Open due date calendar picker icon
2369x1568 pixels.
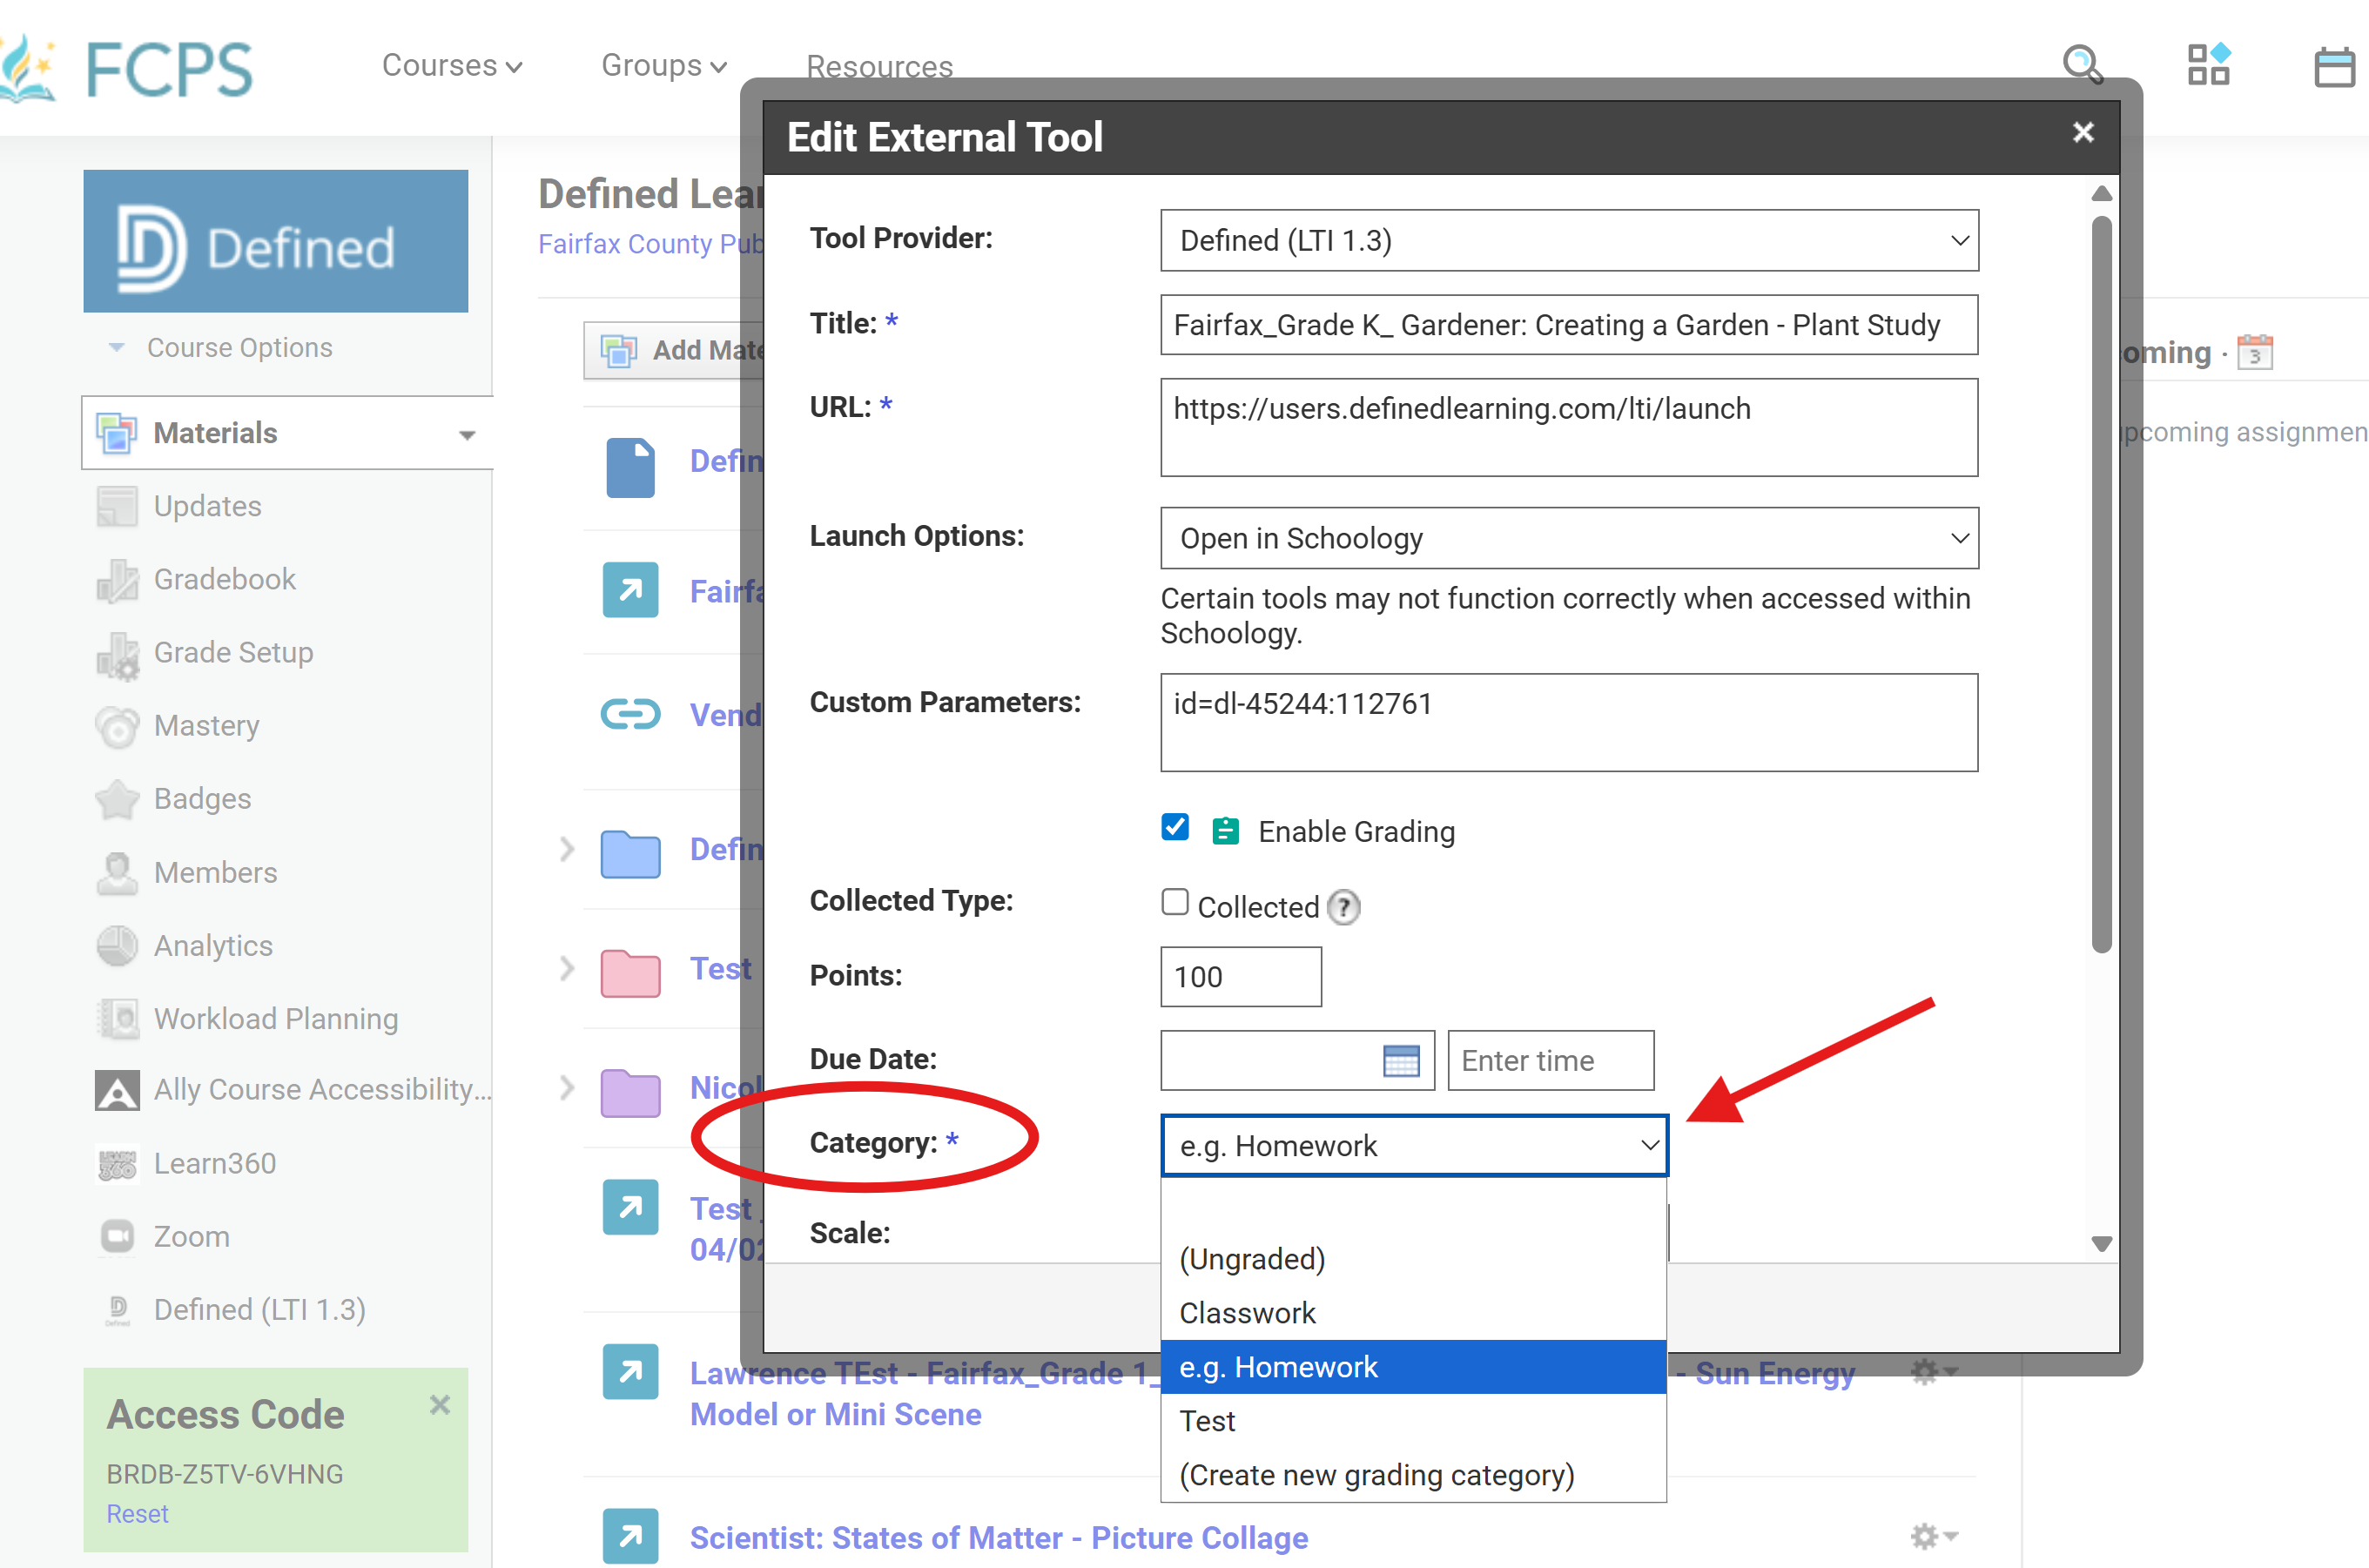click(x=1400, y=1060)
